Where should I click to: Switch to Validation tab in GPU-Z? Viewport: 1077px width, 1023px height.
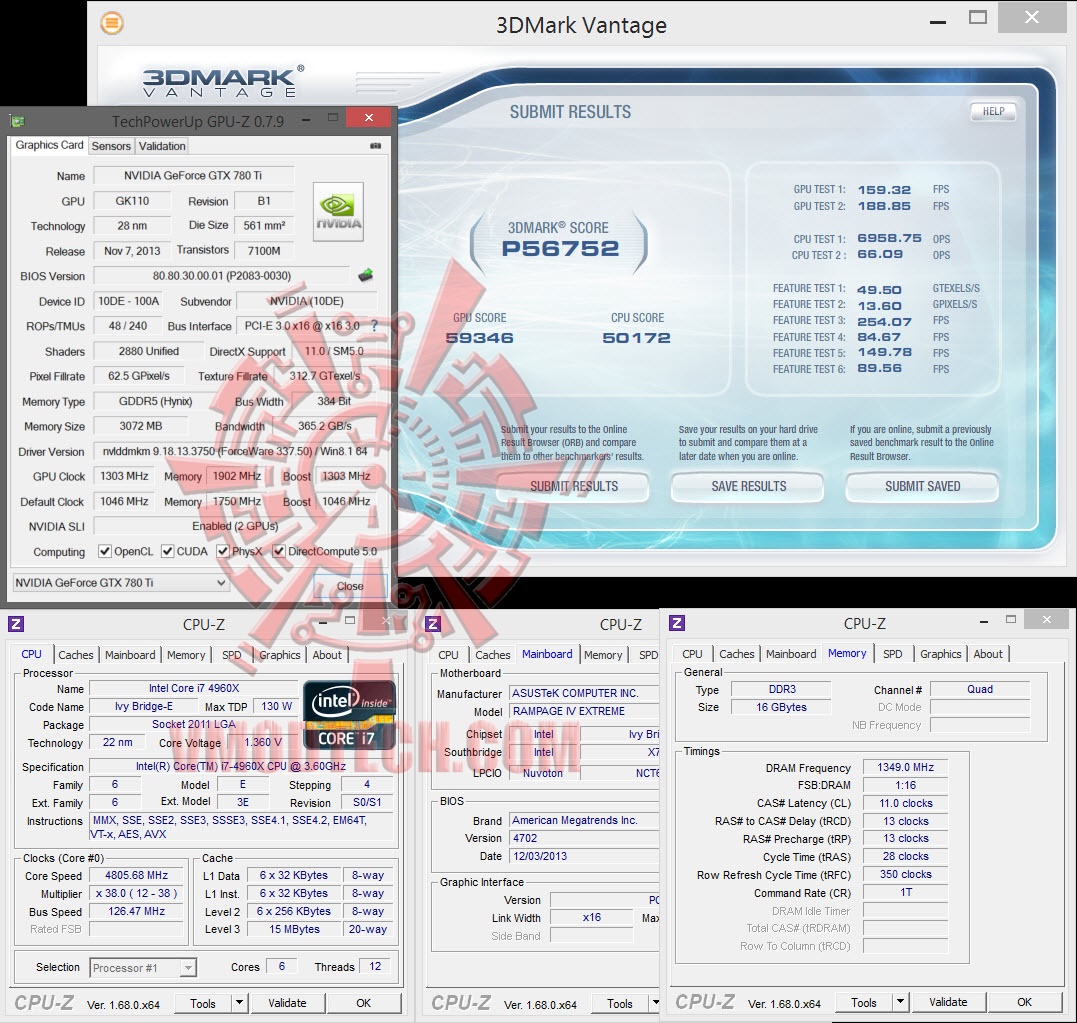(162, 146)
